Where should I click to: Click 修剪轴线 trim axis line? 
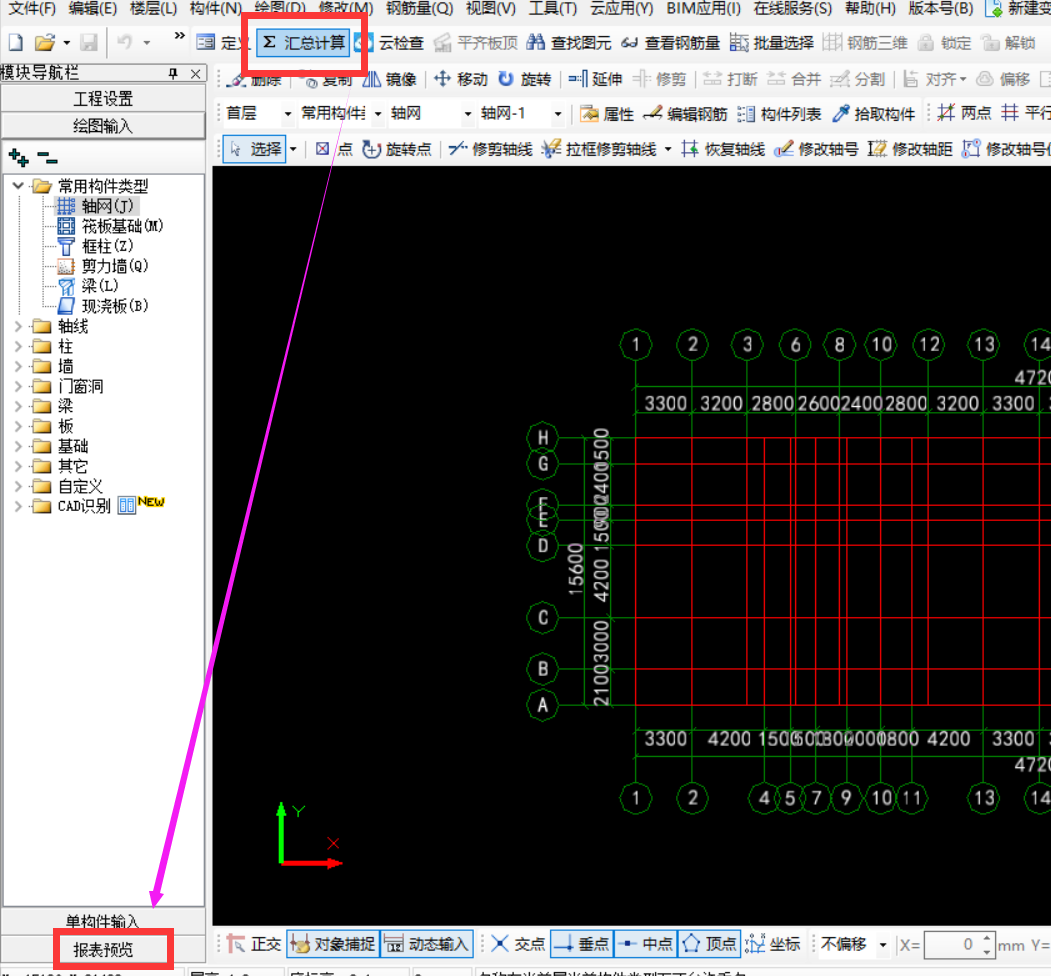[x=491, y=148]
